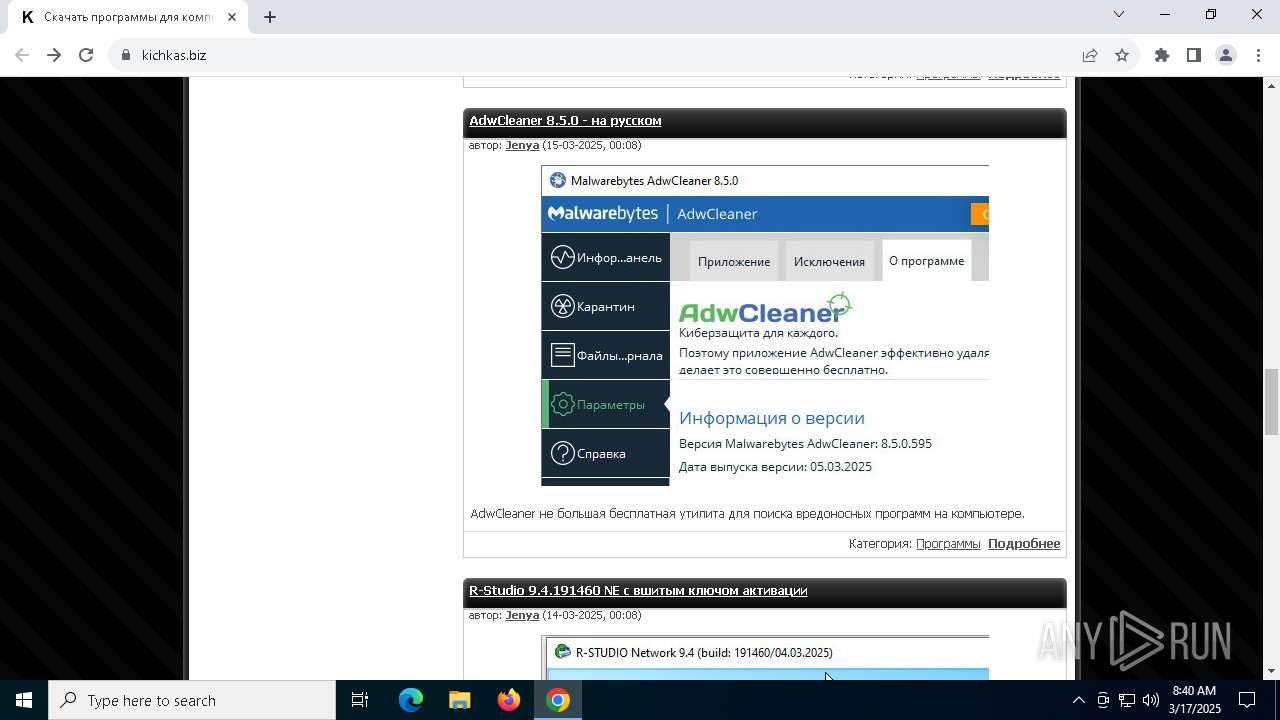Reload the kichkas.biz page
Image resolution: width=1280 pixels, height=720 pixels.
86,55
